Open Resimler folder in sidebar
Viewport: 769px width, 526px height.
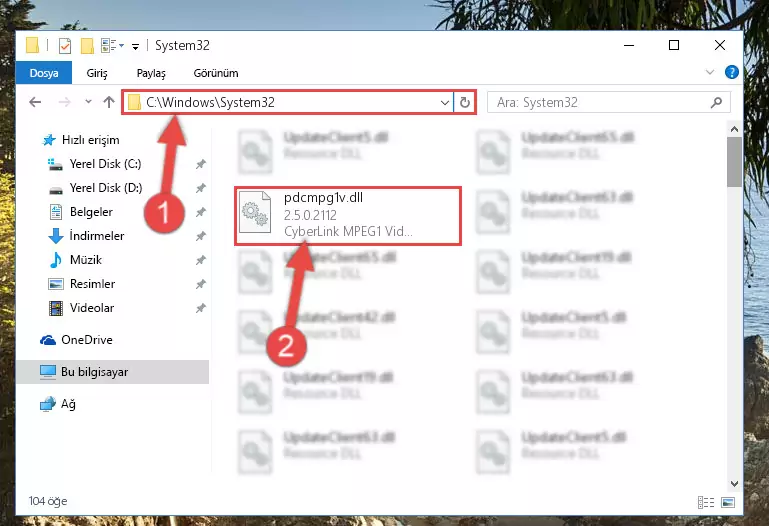(x=82, y=284)
